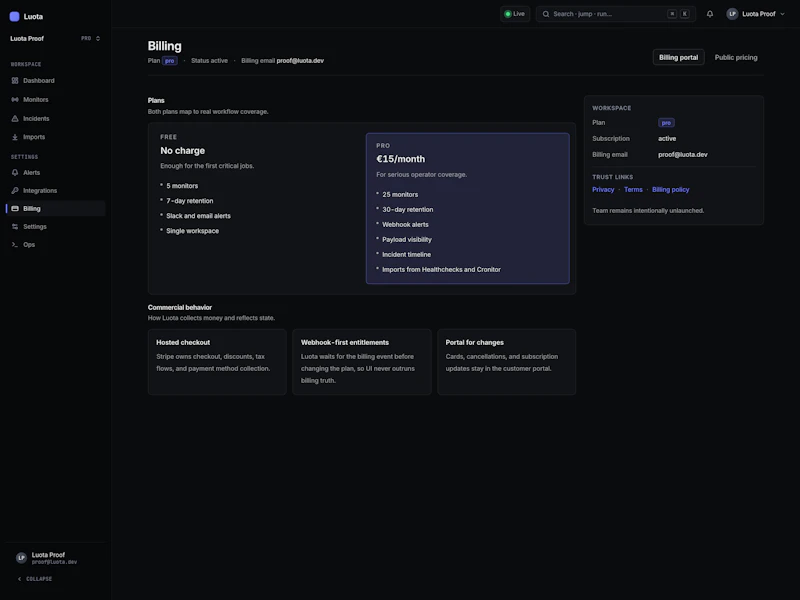Open the Privacy trust link
This screenshot has width=800, height=600.
click(603, 189)
